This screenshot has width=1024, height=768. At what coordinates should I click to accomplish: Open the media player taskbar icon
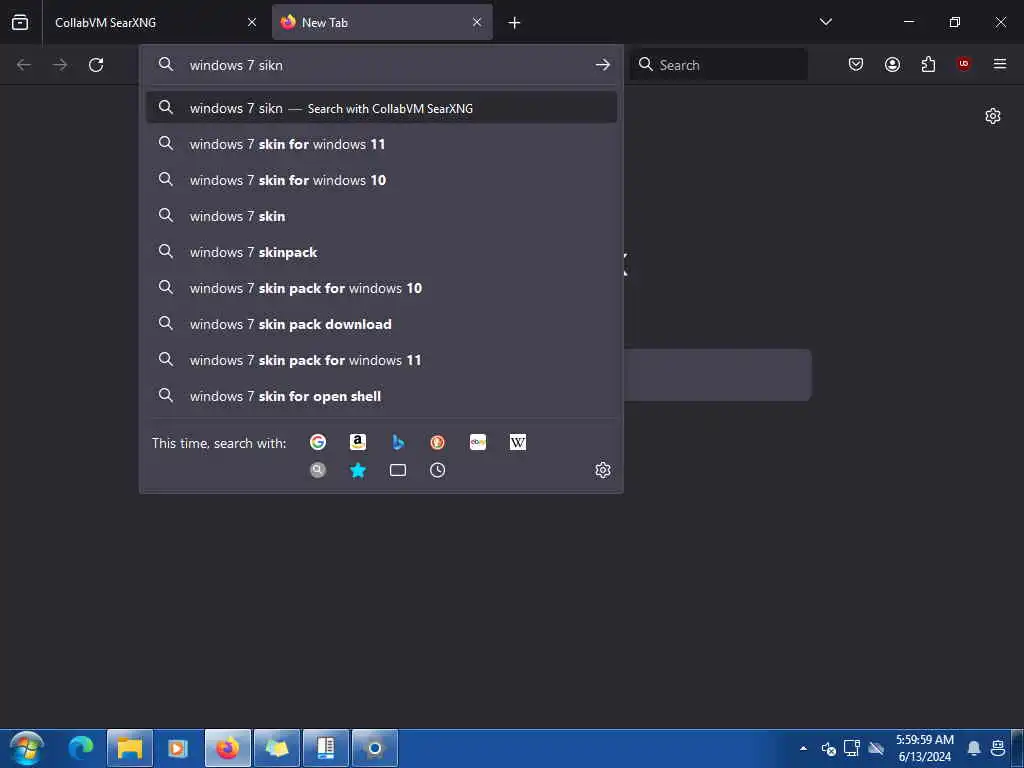178,748
